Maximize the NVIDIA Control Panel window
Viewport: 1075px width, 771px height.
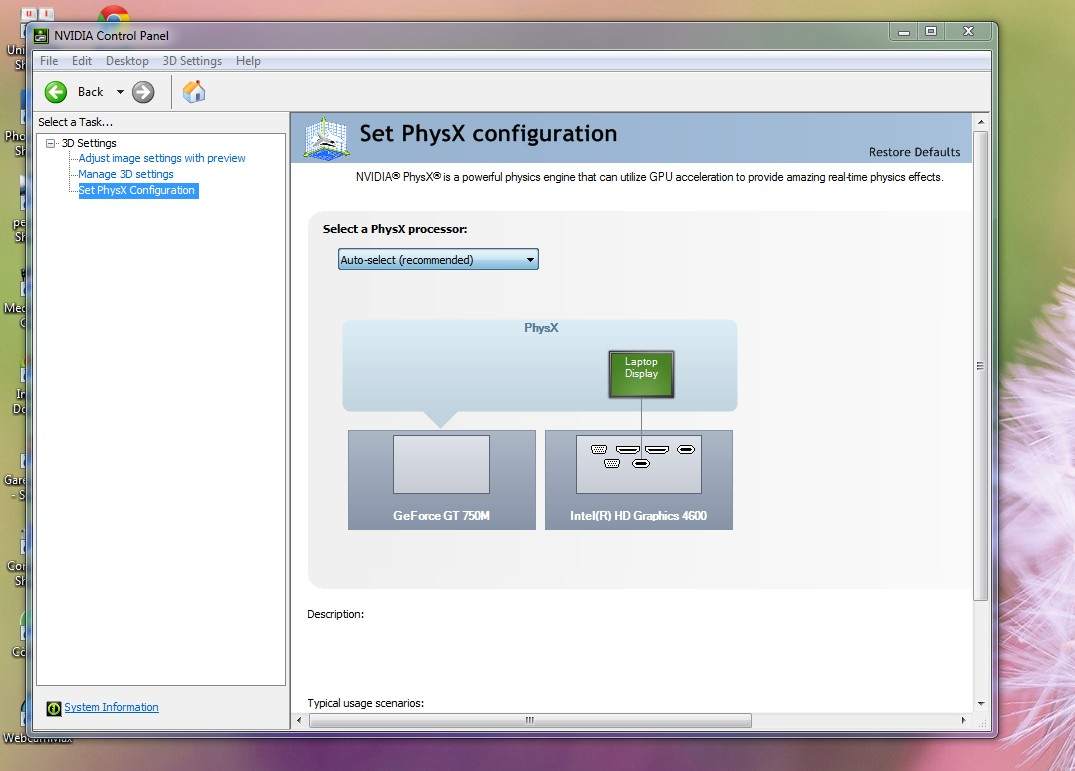tap(930, 32)
